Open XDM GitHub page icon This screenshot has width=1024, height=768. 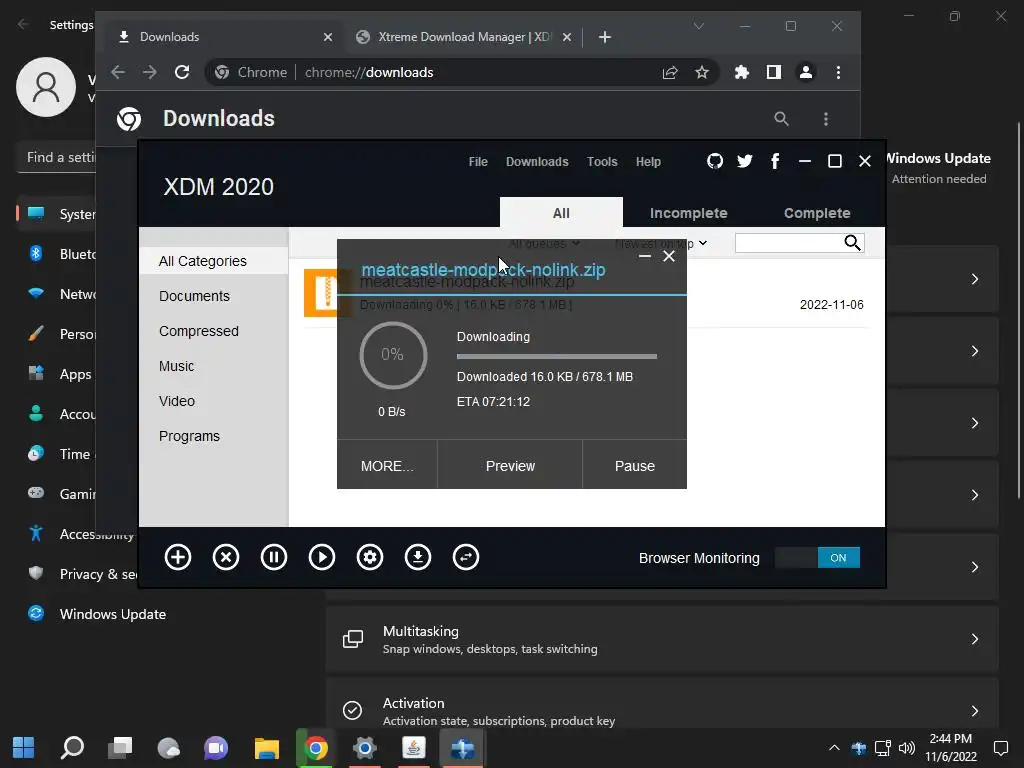tap(715, 161)
